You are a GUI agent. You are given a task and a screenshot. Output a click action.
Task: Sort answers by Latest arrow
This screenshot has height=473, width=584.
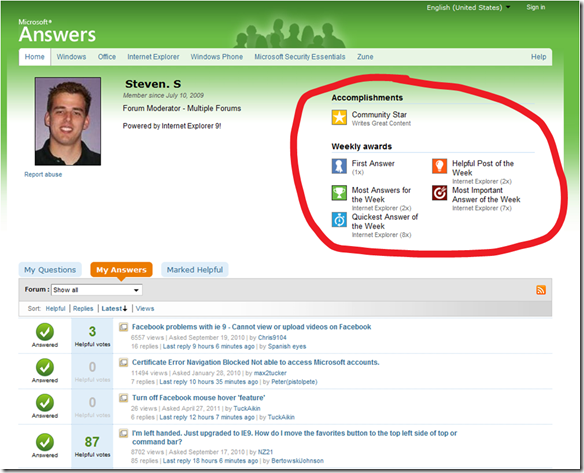(x=114, y=308)
